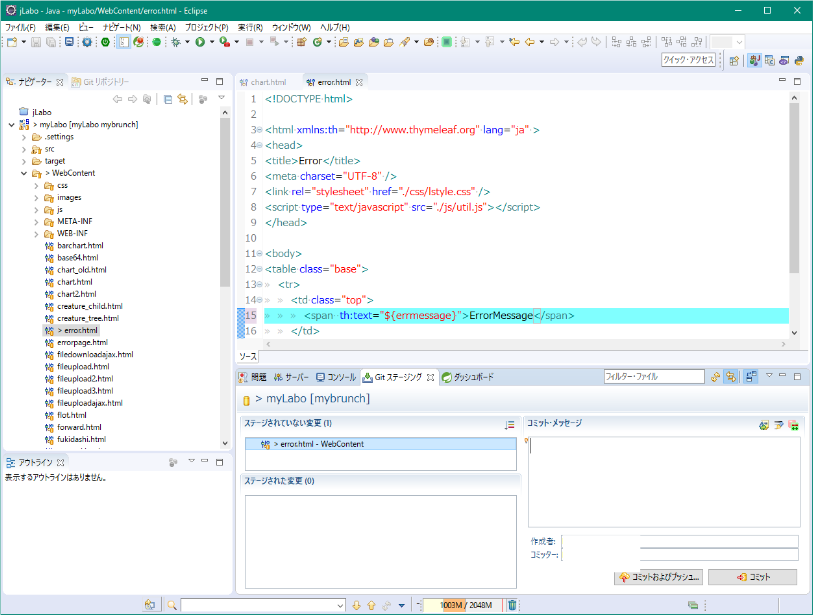Expand the WEB-INF folder
The image size is (813, 615).
click(x=36, y=234)
